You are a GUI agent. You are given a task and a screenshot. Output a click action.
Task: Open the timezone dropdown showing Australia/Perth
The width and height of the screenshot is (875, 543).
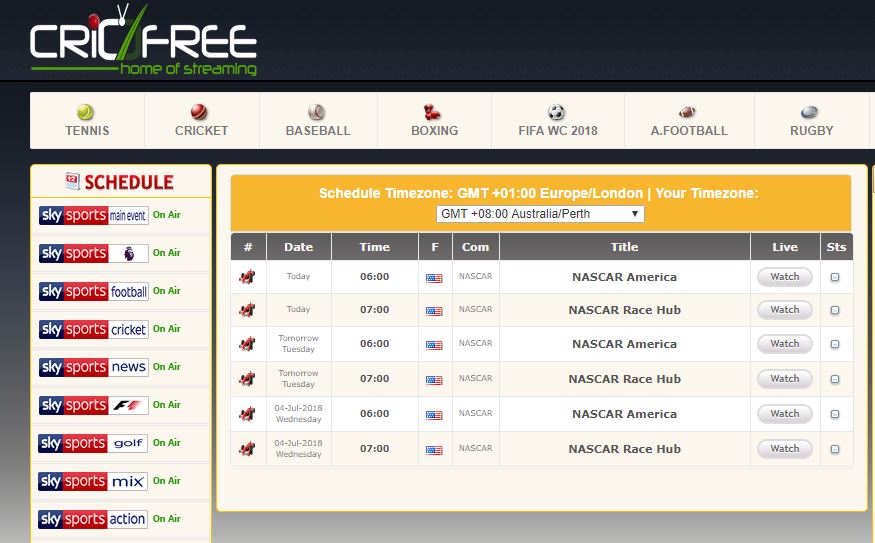click(540, 214)
